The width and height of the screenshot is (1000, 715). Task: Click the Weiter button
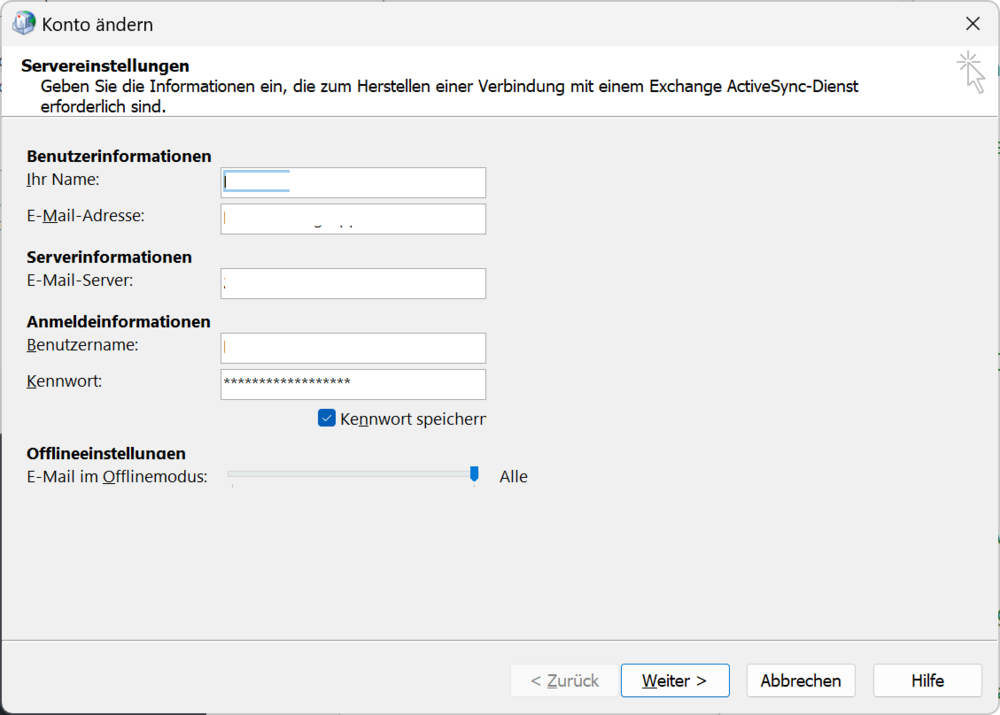(675, 680)
